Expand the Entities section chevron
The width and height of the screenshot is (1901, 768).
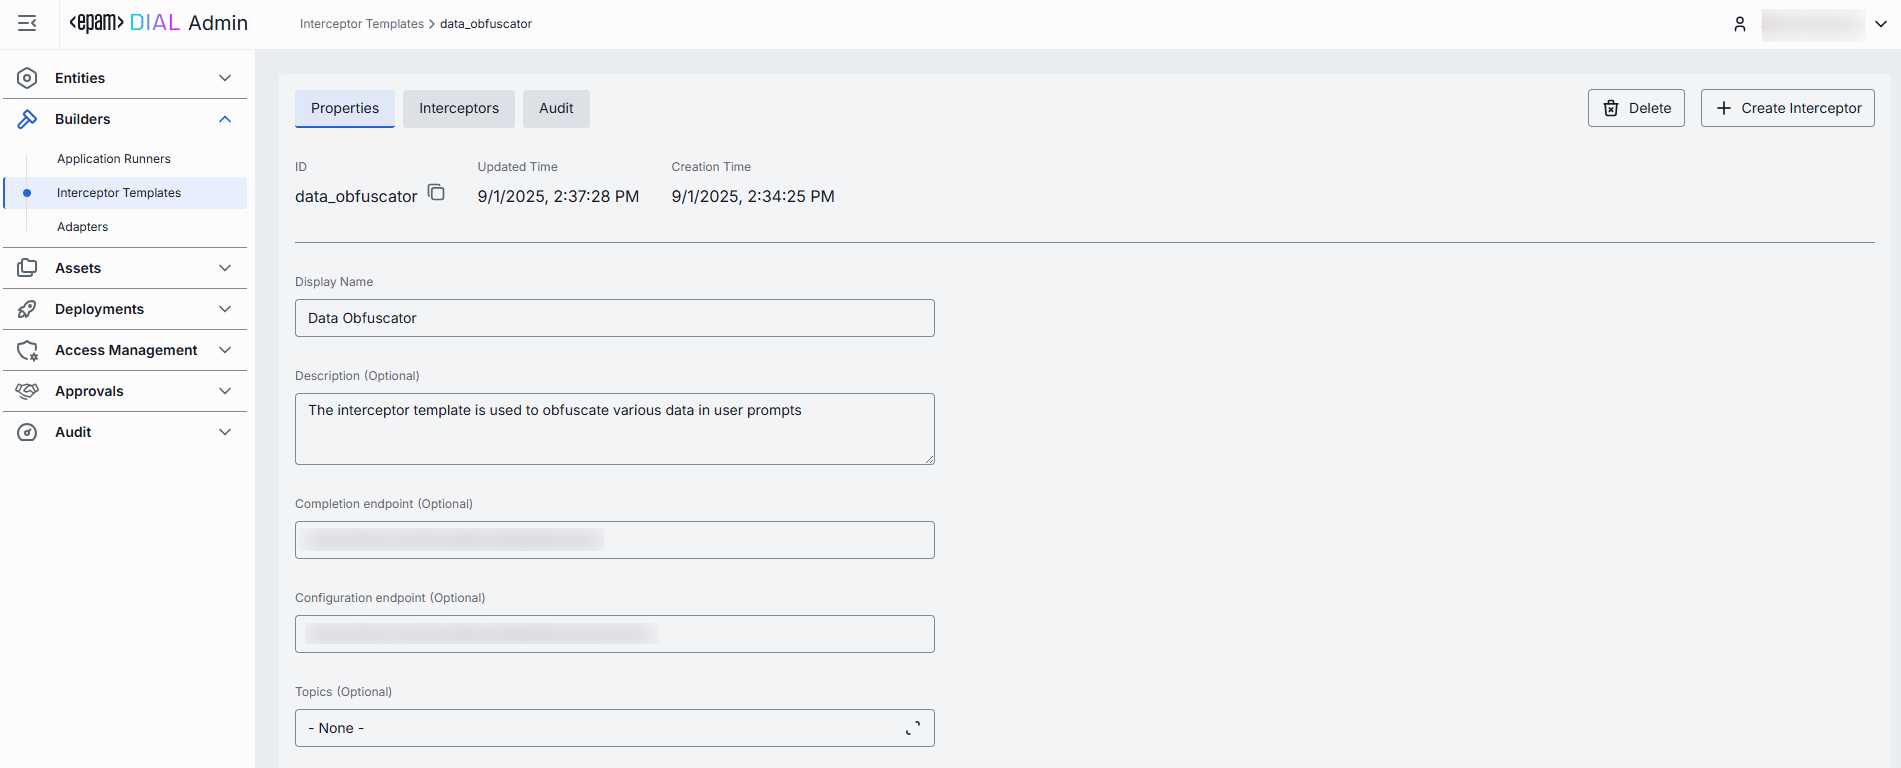coord(225,78)
